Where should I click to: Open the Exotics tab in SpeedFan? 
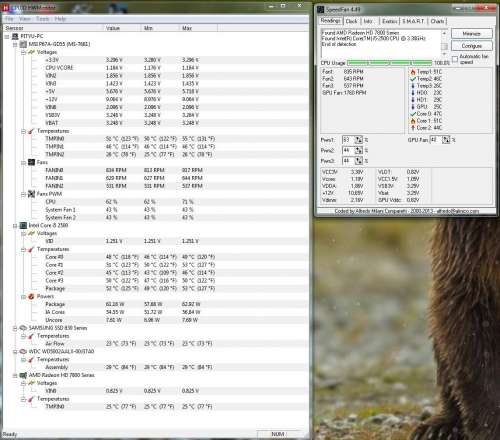click(389, 21)
